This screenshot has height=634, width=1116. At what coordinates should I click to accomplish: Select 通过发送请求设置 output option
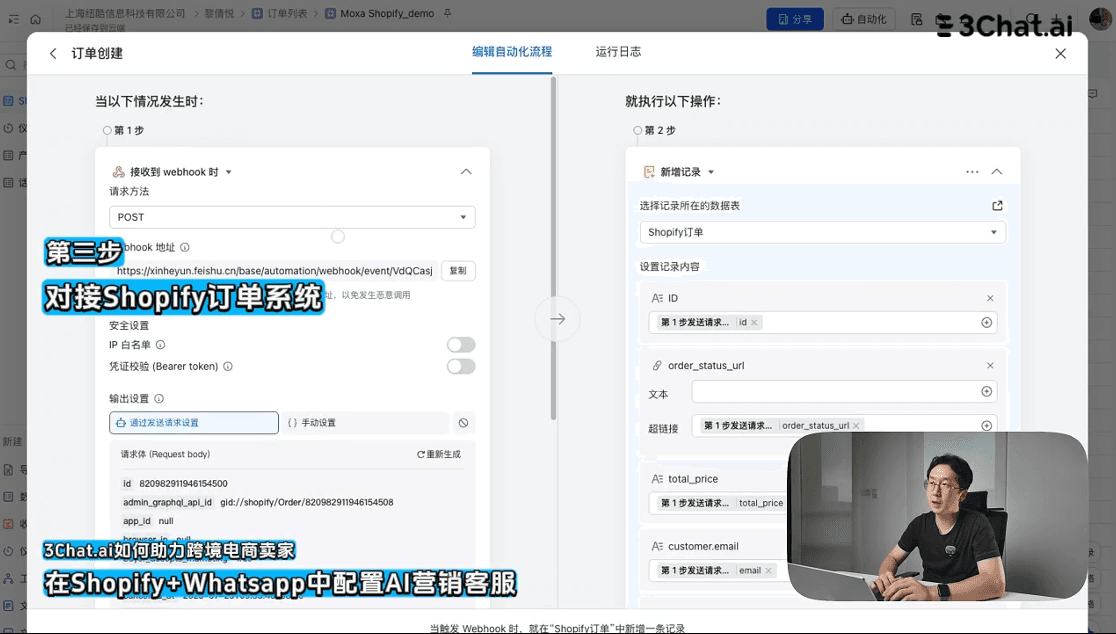pyautogui.click(x=194, y=423)
